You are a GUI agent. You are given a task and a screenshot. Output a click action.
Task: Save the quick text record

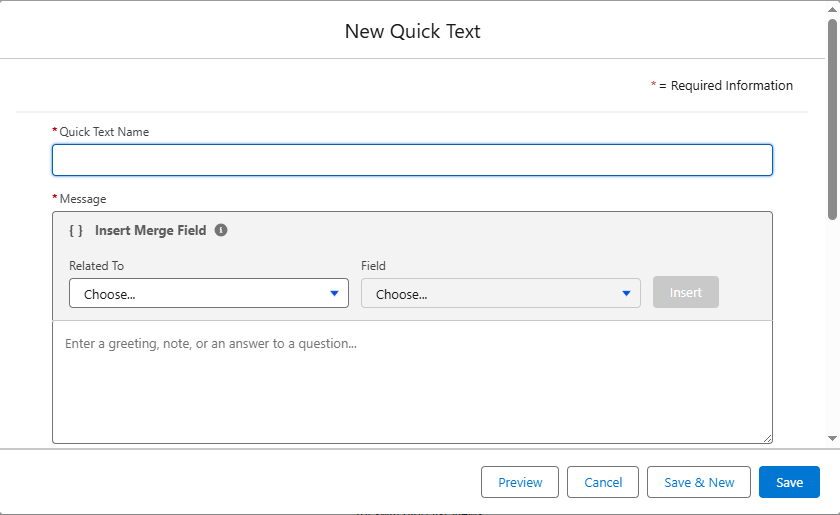(x=789, y=482)
